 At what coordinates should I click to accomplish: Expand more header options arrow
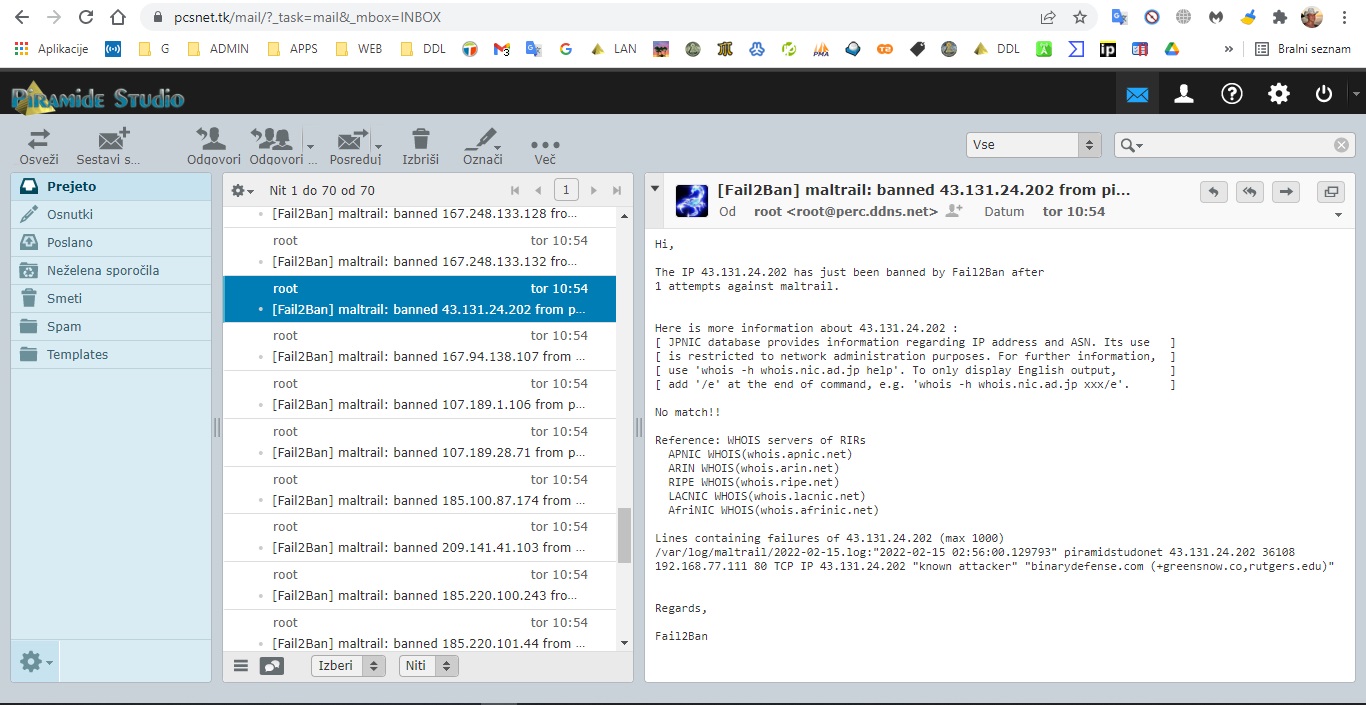pos(1339,215)
